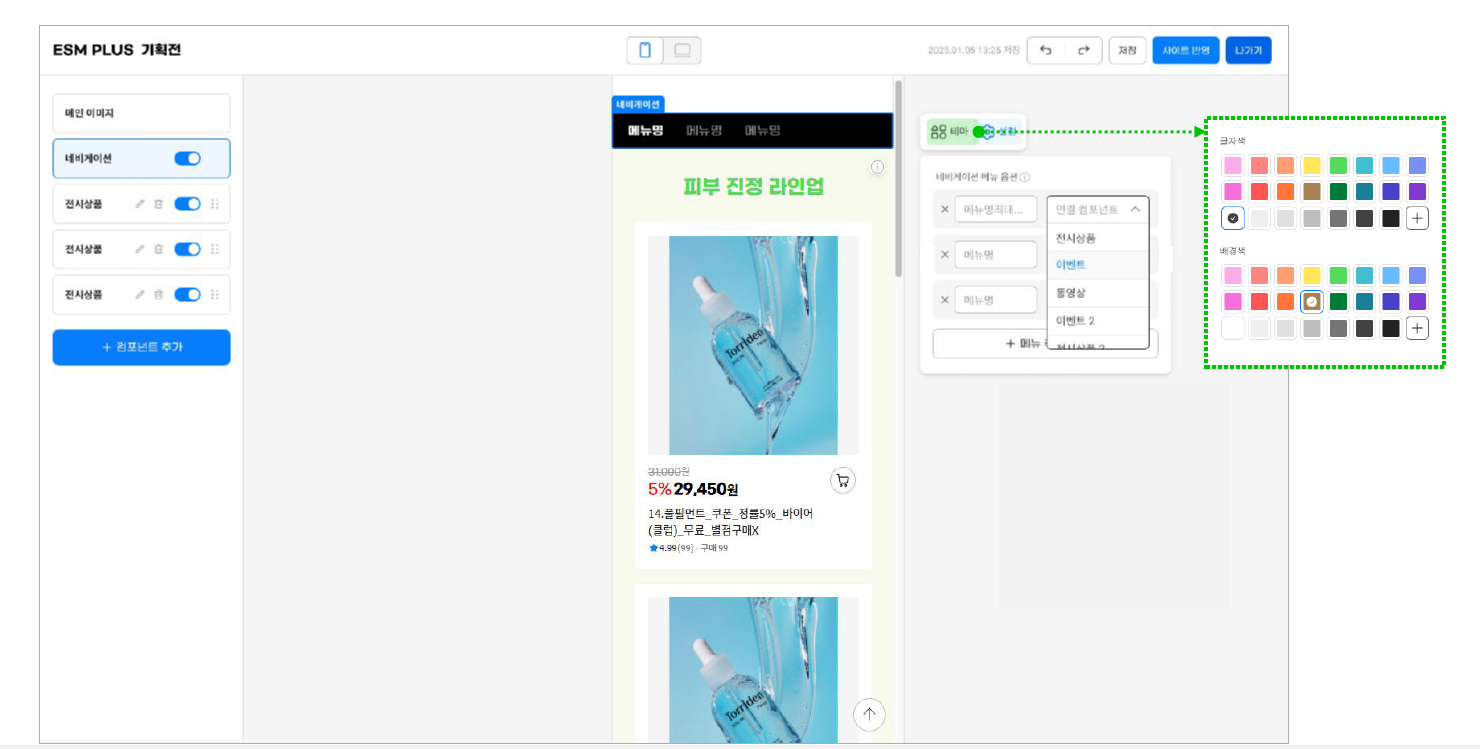Click info icon beside 네비게이션 메뉴 옵션
The width and height of the screenshot is (1480, 749).
click(1025, 177)
